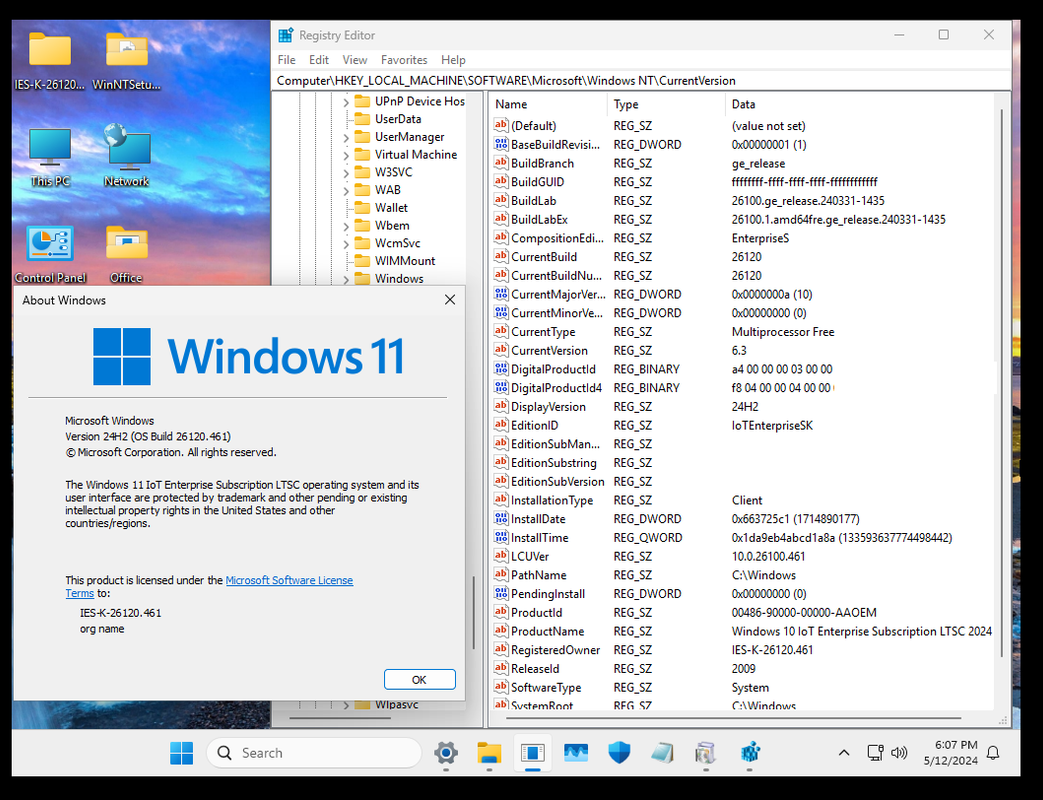The image size is (1043, 800).
Task: Expand the UserManager registry key
Action: pyautogui.click(x=346, y=138)
